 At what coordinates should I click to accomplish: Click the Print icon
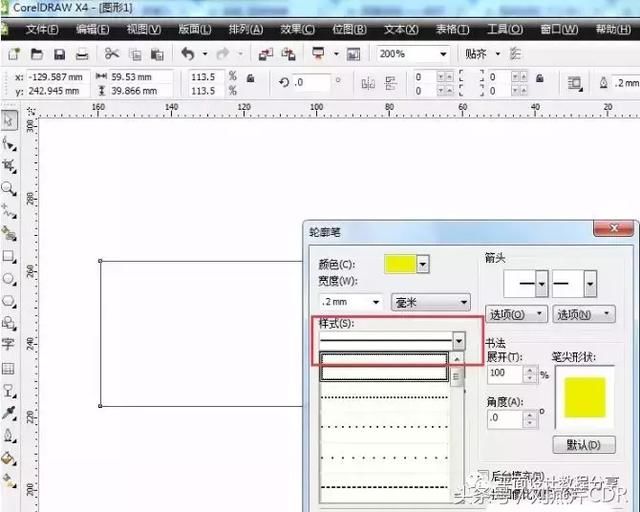point(82,54)
